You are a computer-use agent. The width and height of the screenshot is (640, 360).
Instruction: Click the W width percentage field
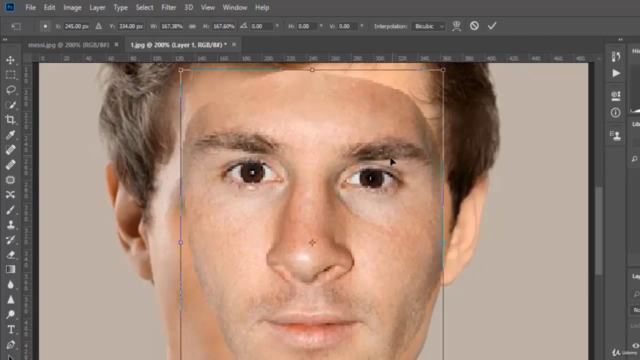point(171,26)
